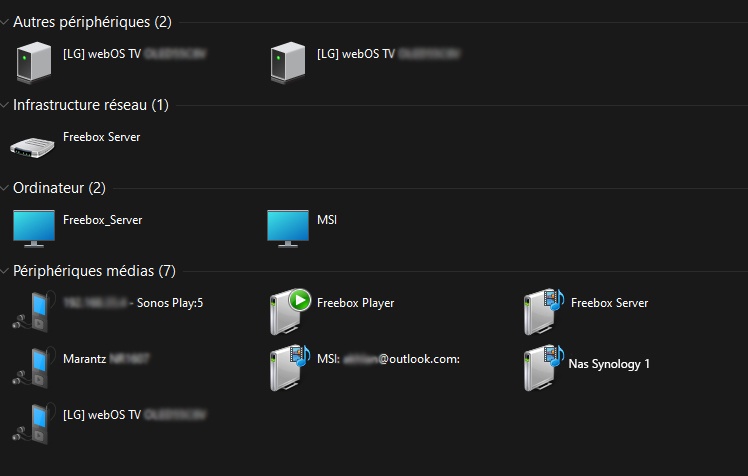Click the 'Ordinateur (2)' heading text
This screenshot has height=476, width=748.
59,188
